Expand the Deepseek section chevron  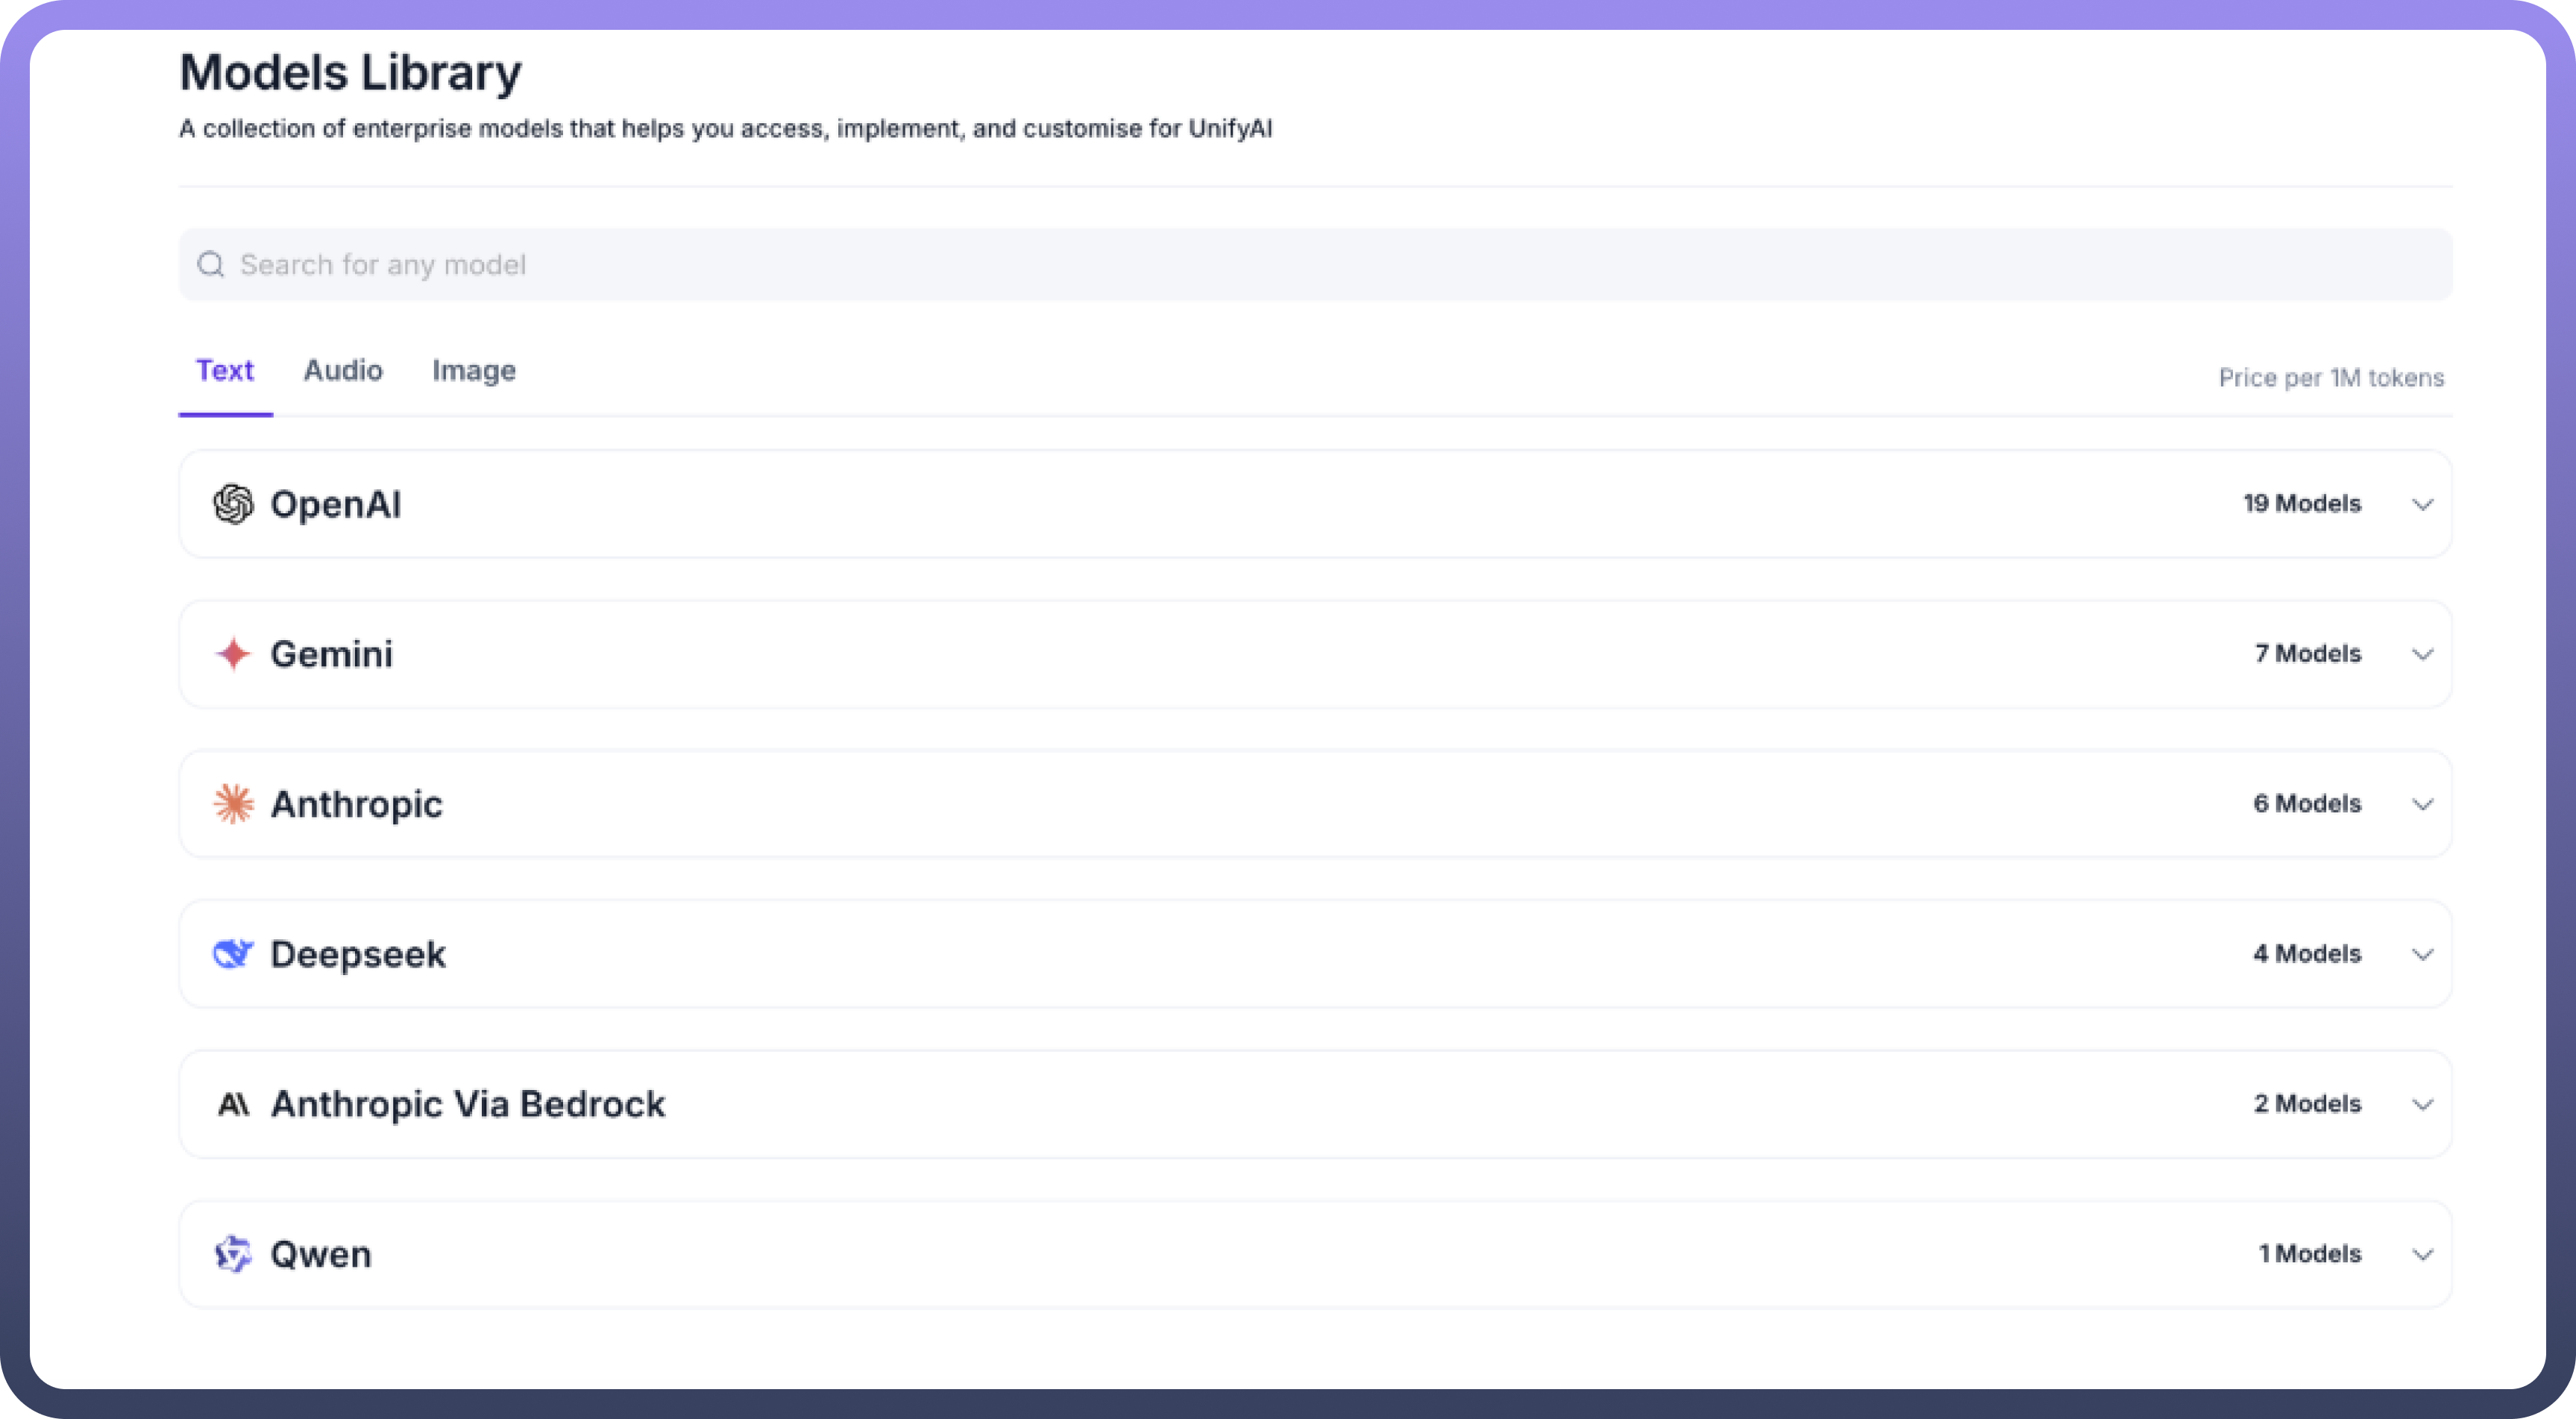click(x=2422, y=954)
